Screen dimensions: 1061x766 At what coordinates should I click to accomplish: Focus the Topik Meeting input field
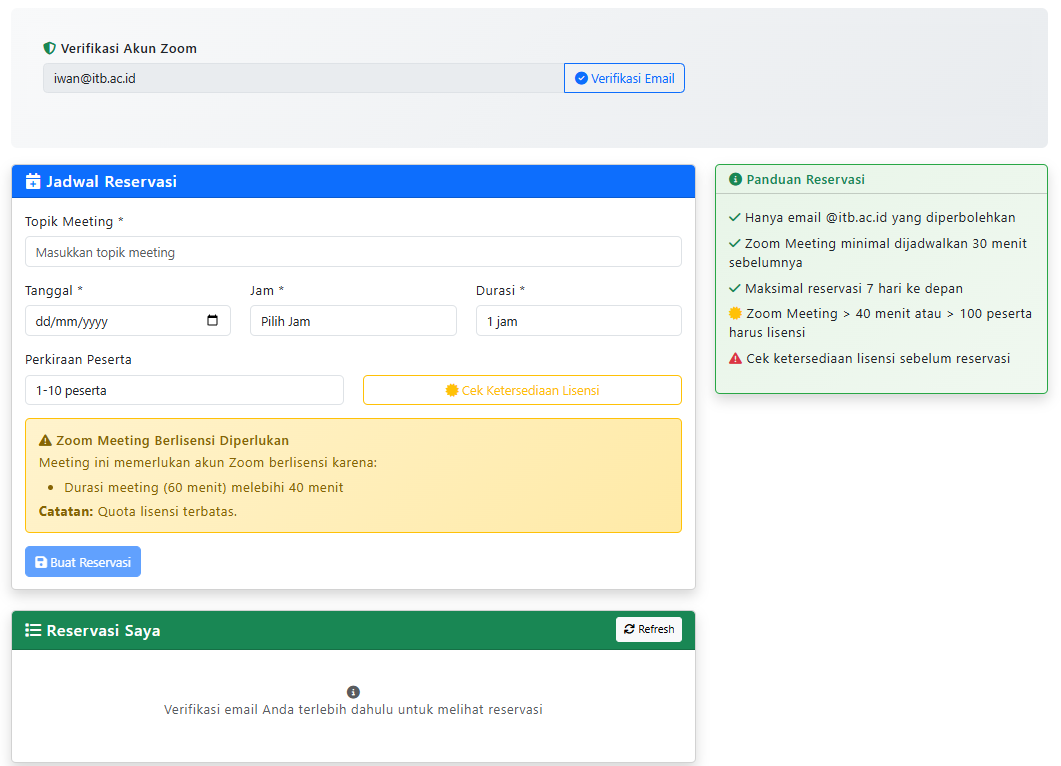(x=353, y=252)
